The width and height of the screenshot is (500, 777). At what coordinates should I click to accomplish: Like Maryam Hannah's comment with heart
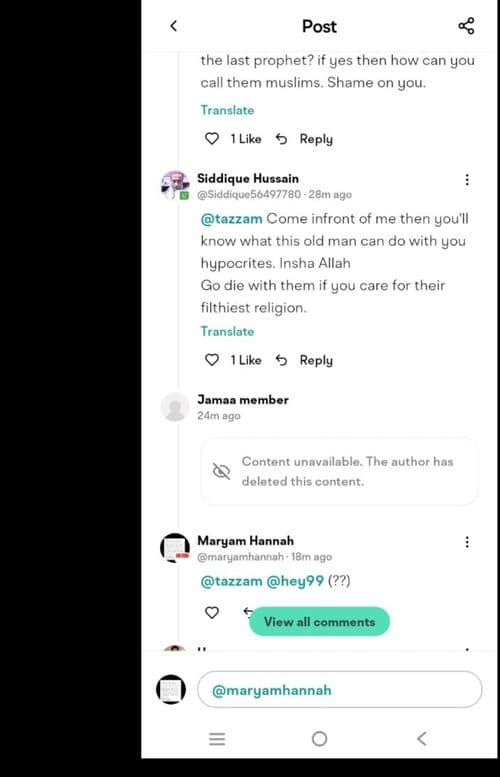point(212,612)
